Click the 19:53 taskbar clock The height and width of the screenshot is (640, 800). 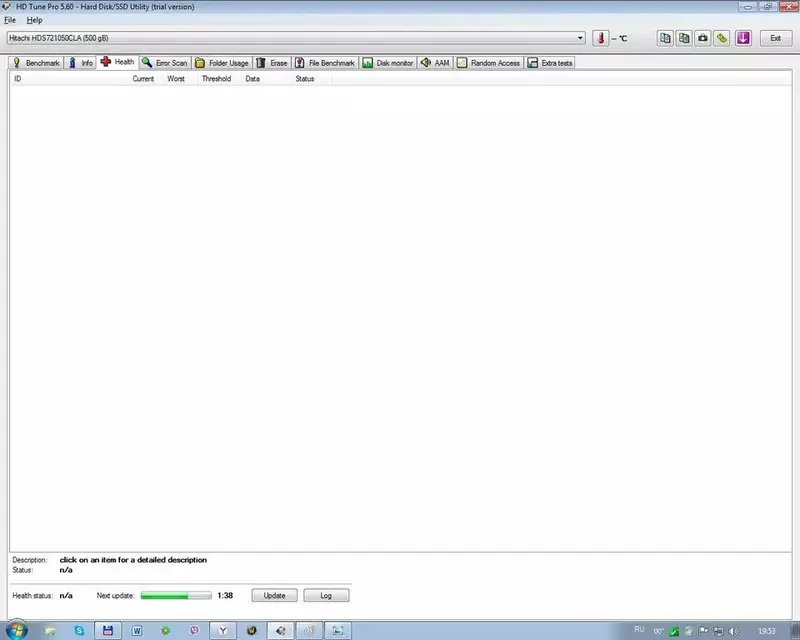pyautogui.click(x=767, y=631)
